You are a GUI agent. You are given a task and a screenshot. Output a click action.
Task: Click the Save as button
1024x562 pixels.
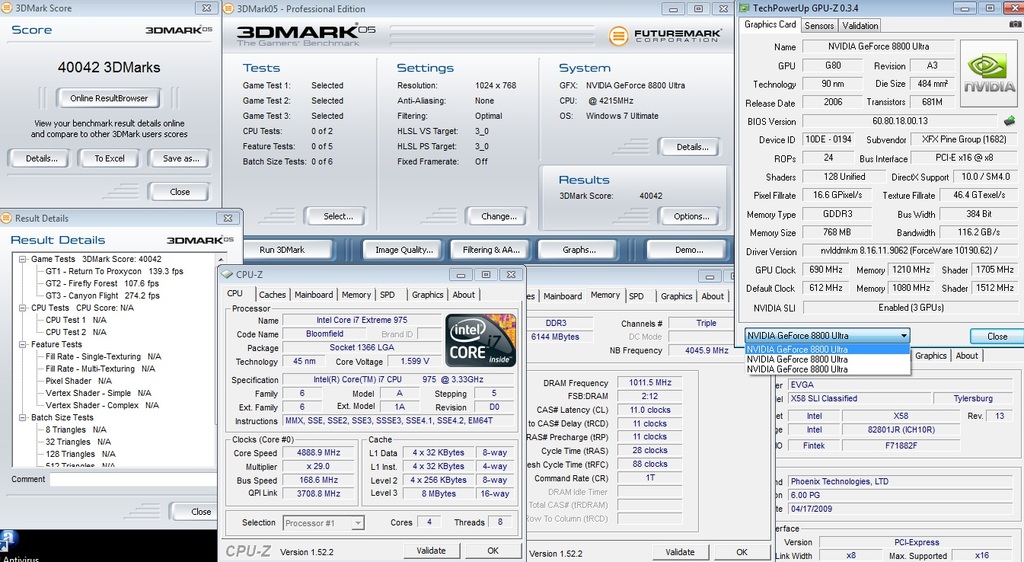tap(181, 158)
